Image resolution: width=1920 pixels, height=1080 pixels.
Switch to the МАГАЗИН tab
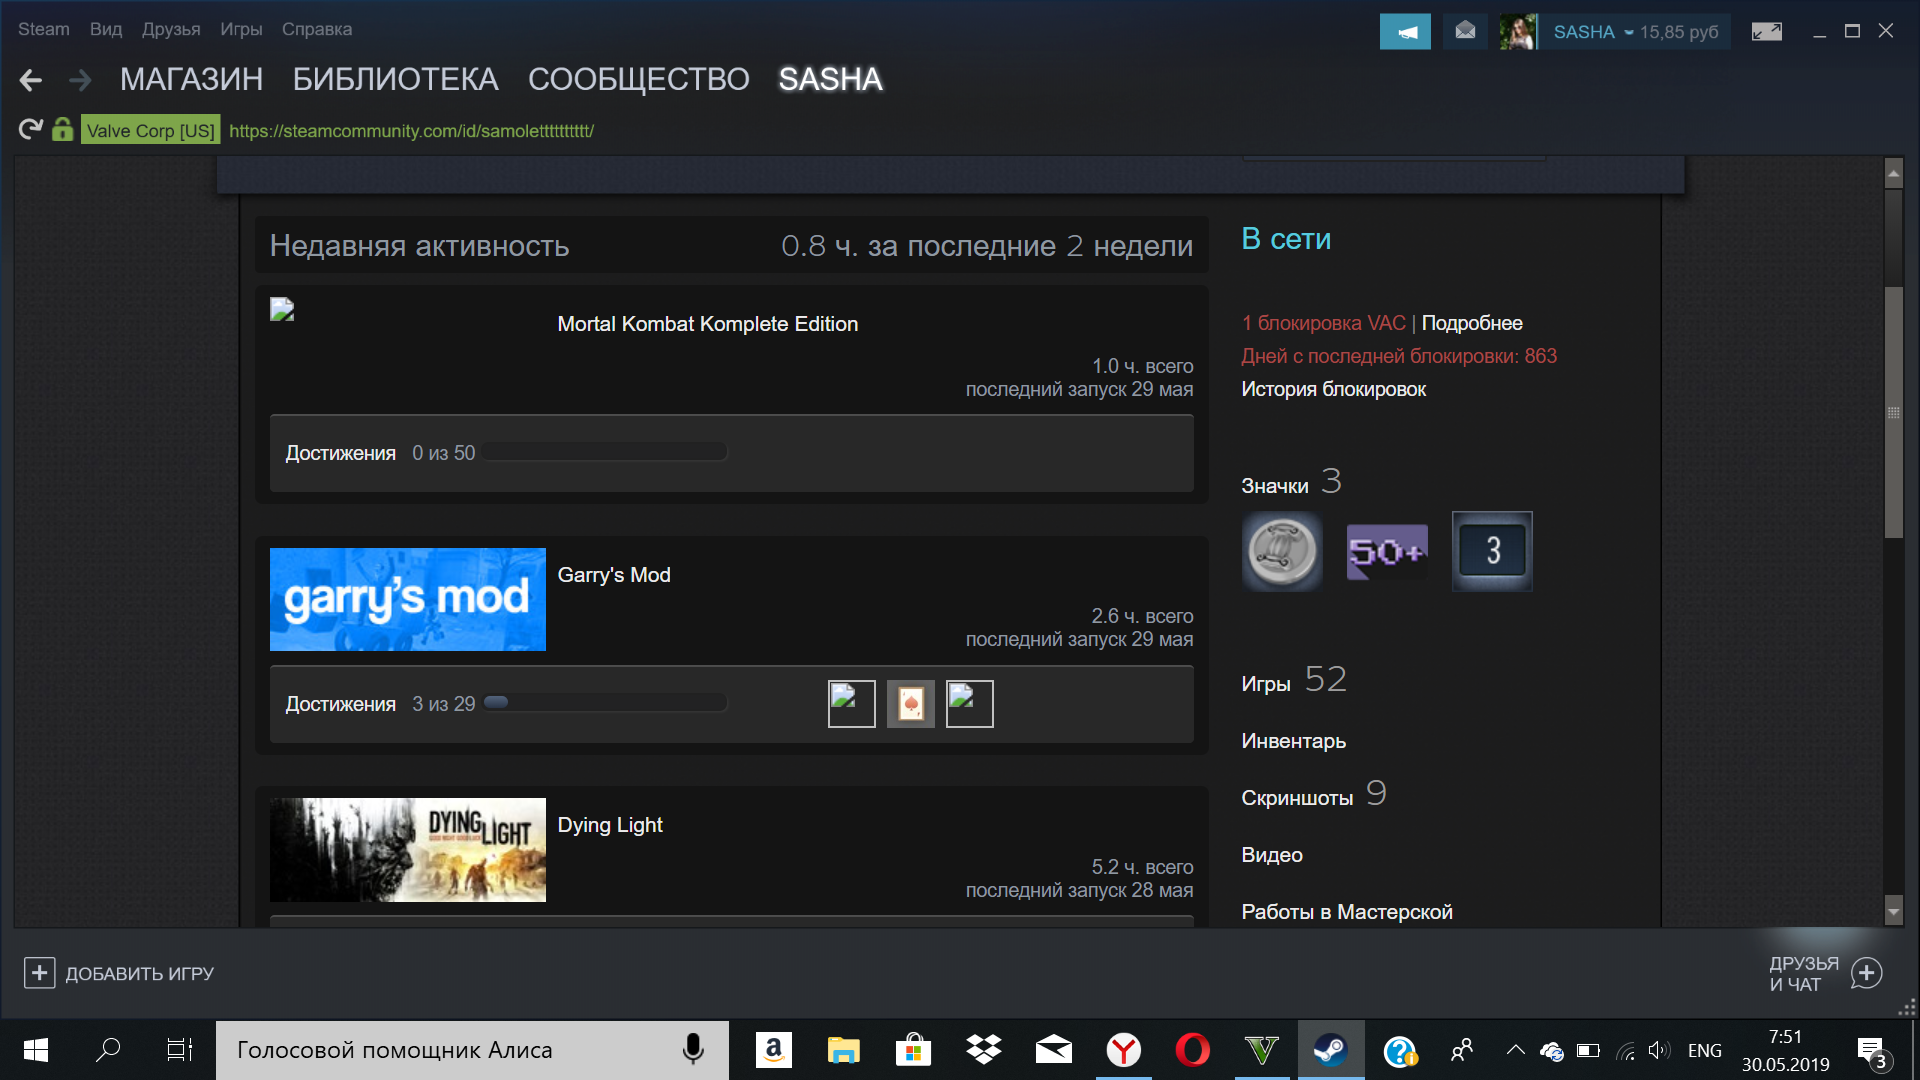pyautogui.click(x=192, y=79)
